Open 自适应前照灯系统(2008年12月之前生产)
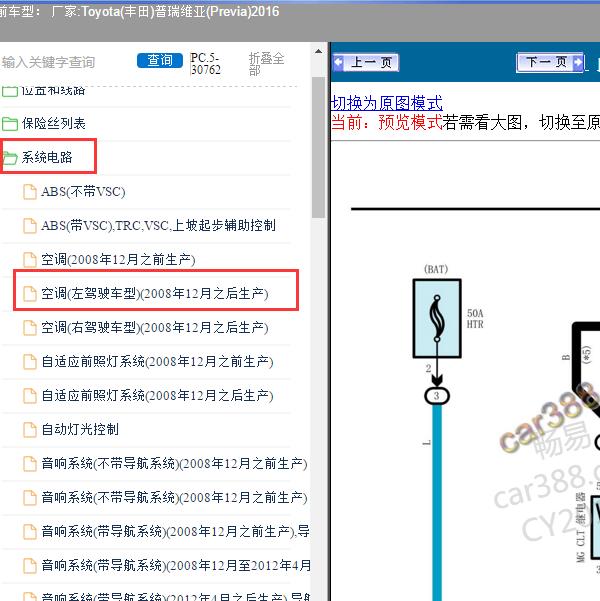 coord(158,361)
